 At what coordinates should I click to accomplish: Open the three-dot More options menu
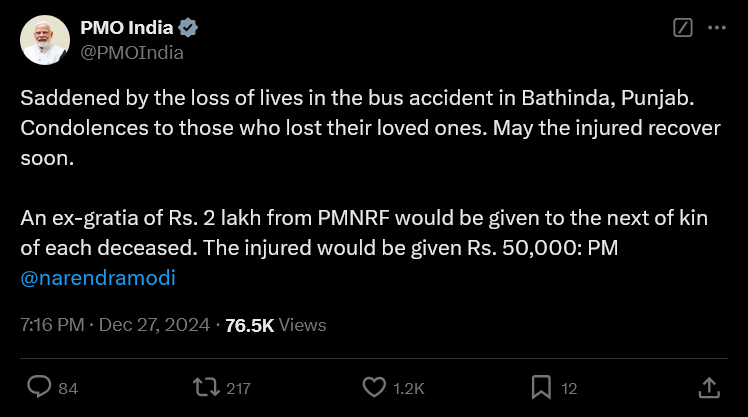pos(716,29)
